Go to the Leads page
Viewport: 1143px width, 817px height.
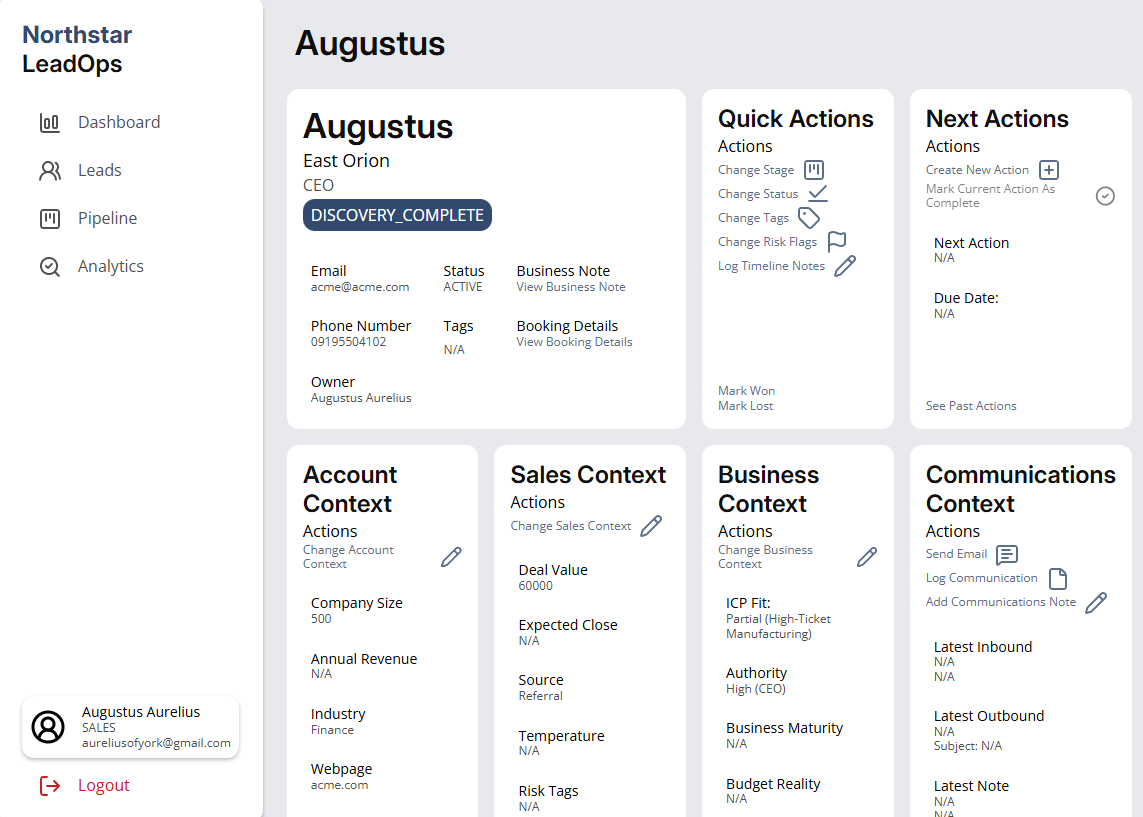[99, 170]
